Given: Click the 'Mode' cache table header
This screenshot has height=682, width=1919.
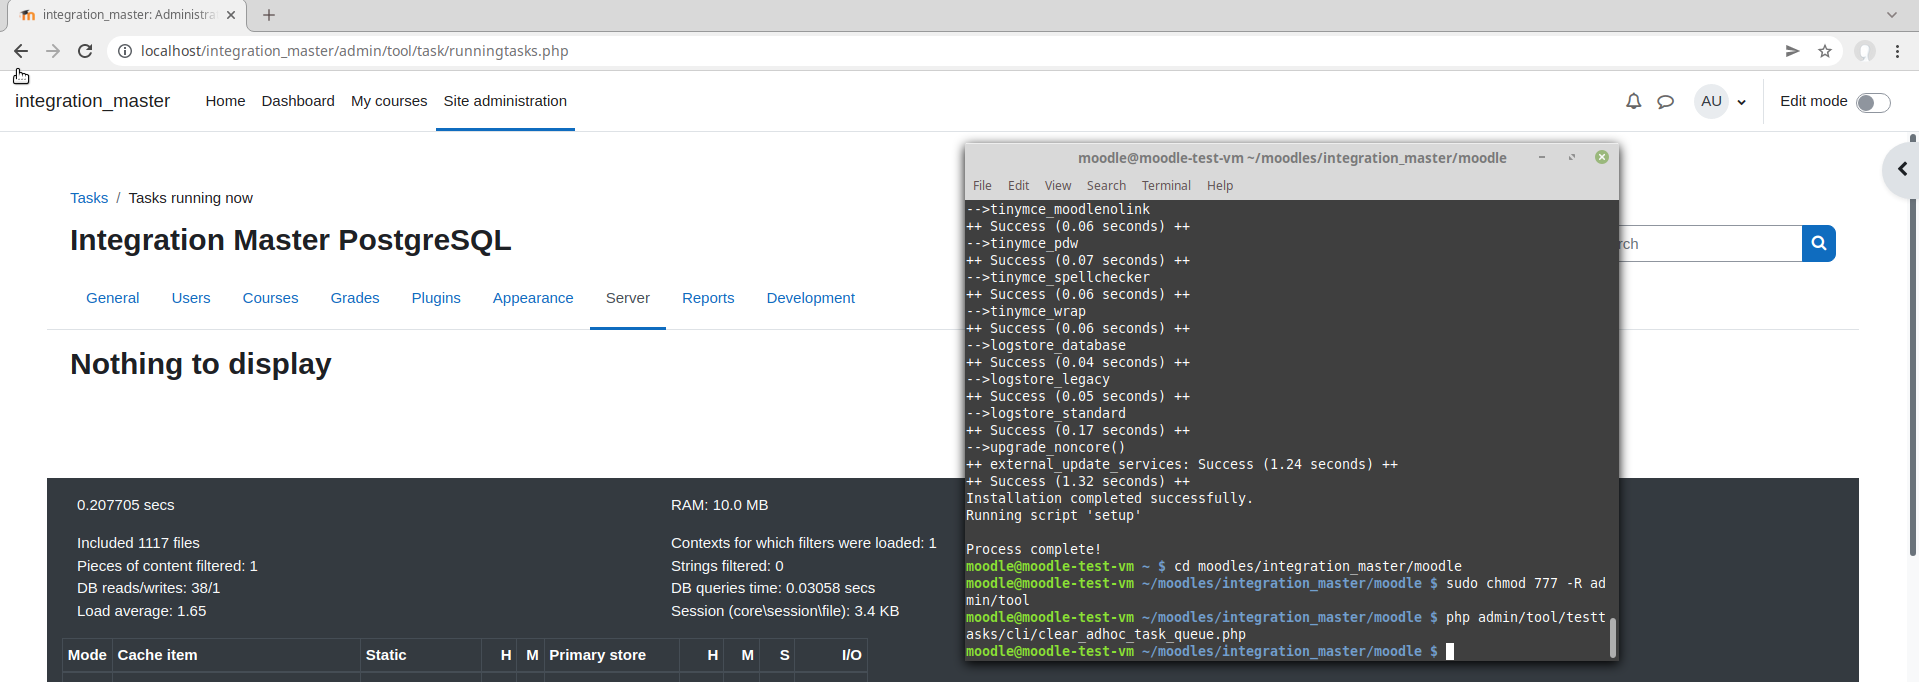Looking at the screenshot, I should pyautogui.click(x=87, y=655).
